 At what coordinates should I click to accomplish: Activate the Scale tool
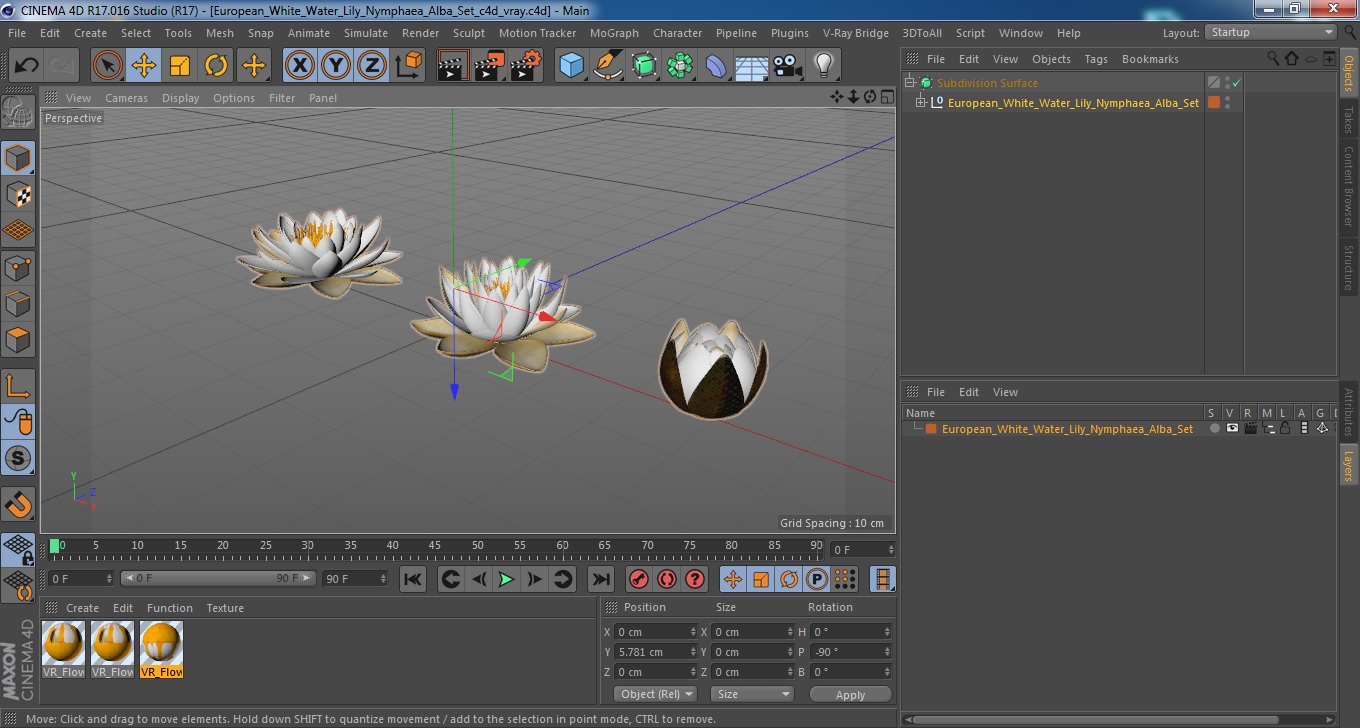(x=180, y=66)
